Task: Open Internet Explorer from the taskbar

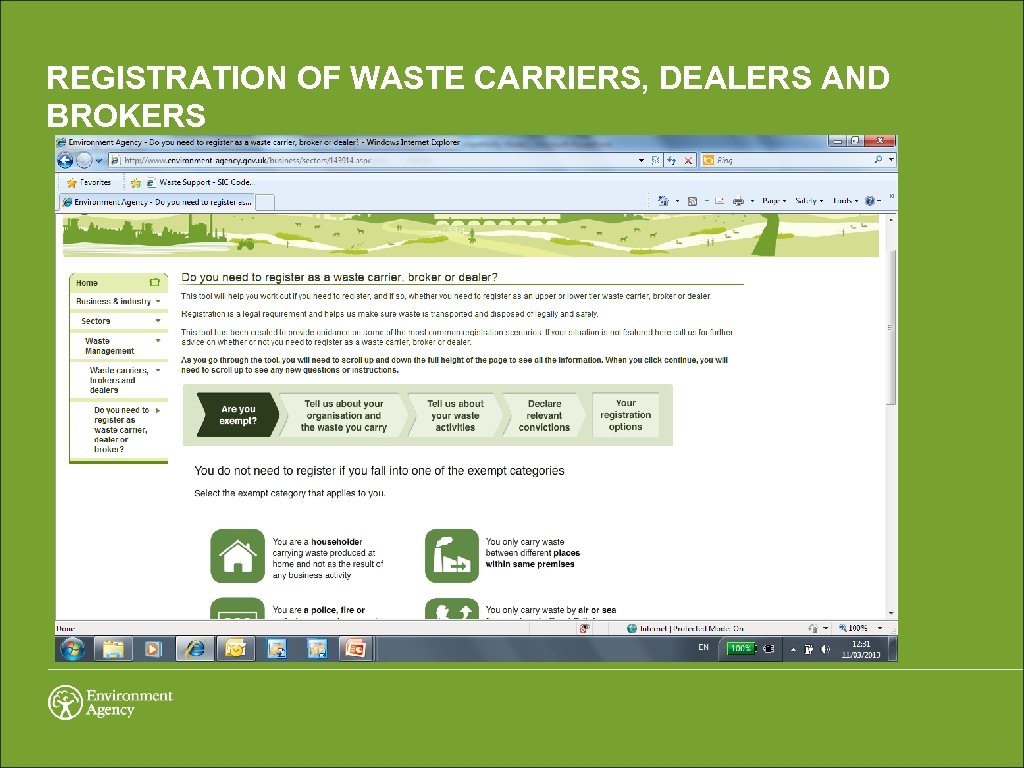Action: (195, 648)
